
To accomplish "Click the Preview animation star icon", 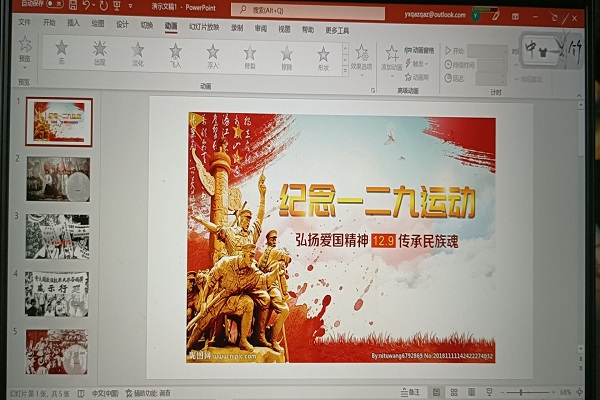I will click(25, 46).
